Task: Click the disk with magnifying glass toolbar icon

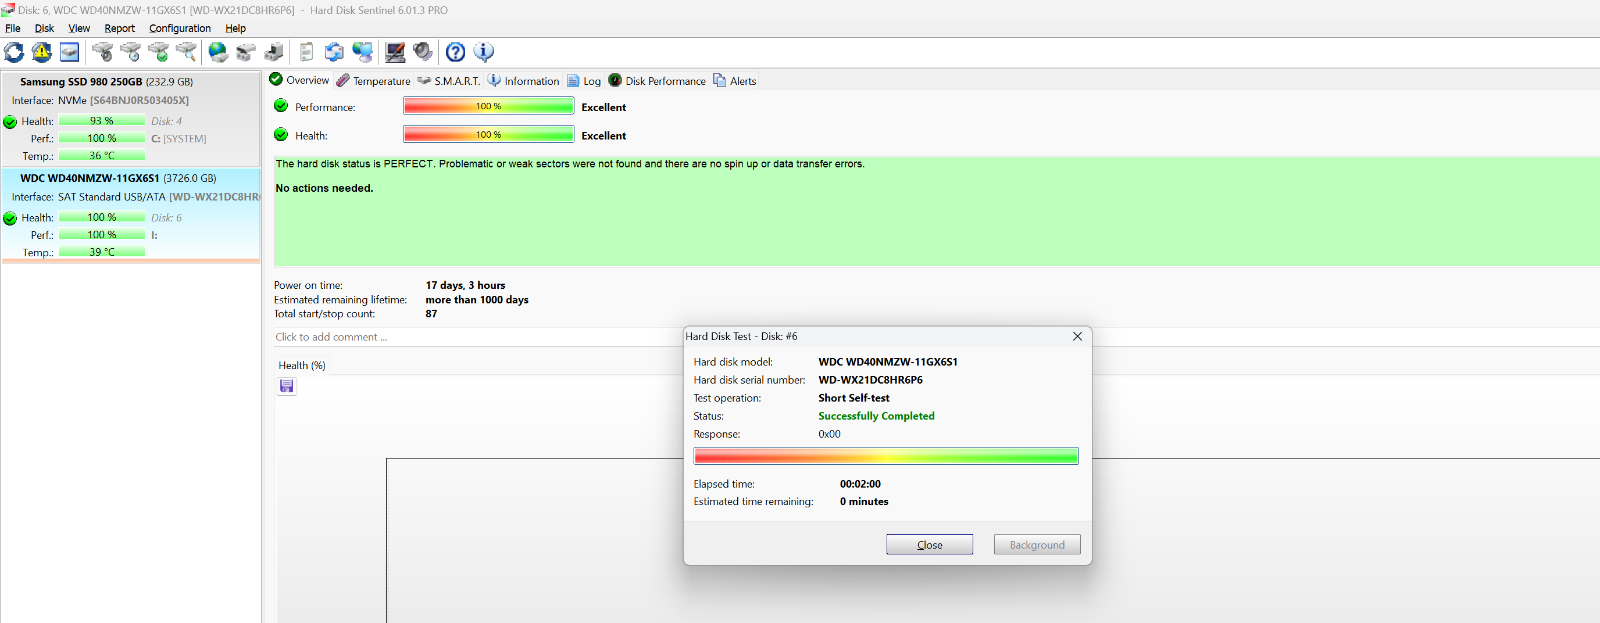Action: pyautogui.click(x=186, y=52)
